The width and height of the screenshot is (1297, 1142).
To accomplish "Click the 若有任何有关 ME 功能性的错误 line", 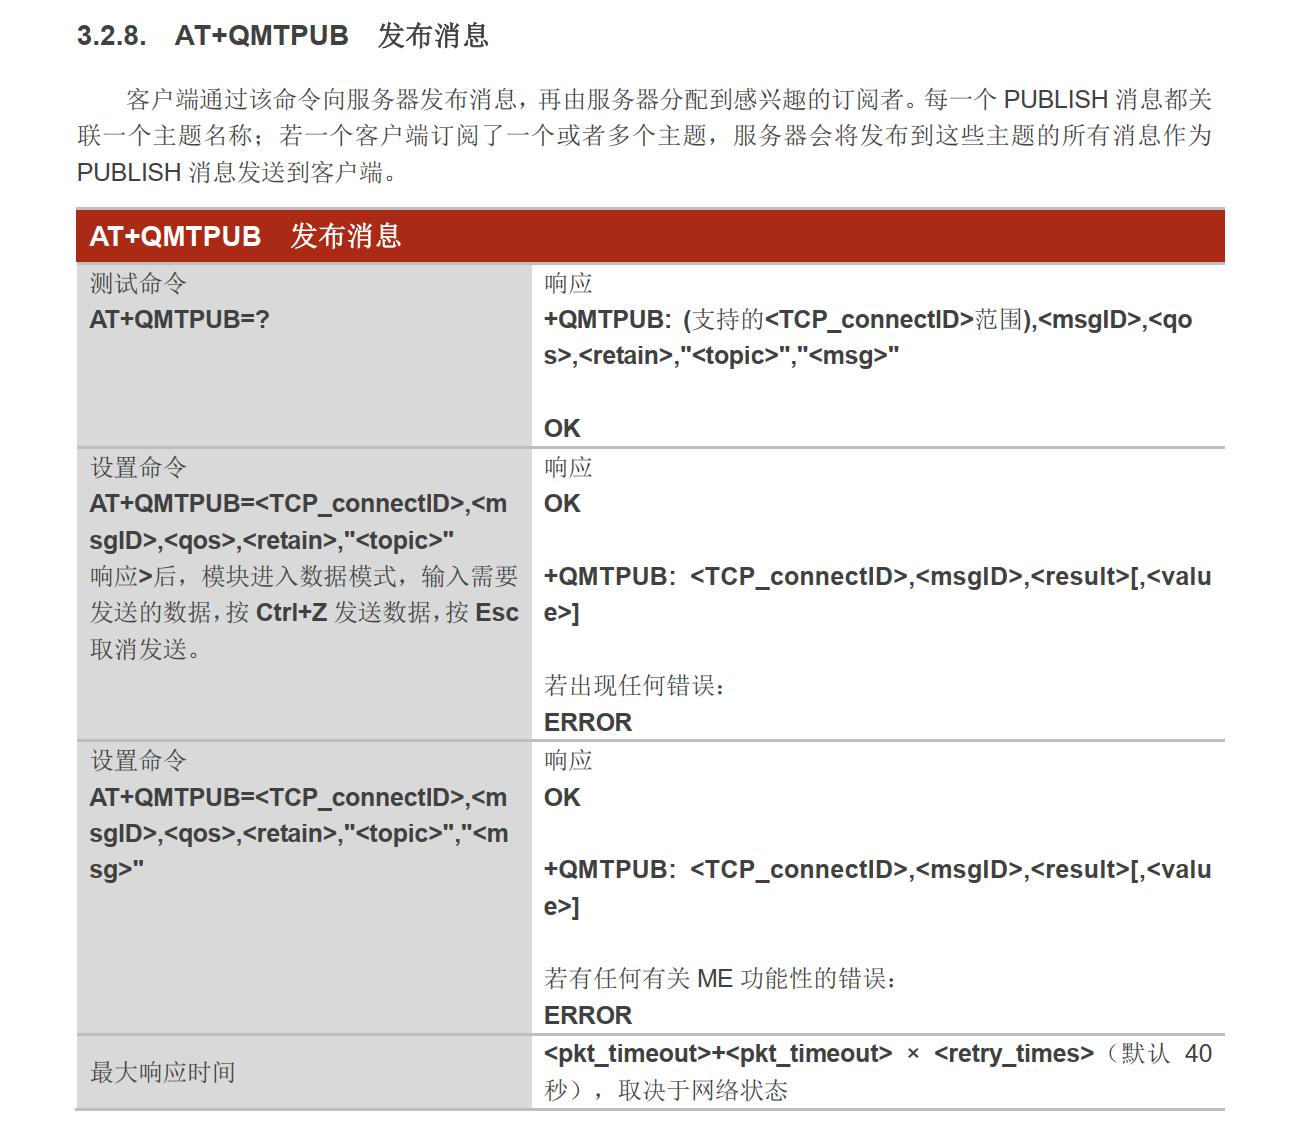I will 719,979.
